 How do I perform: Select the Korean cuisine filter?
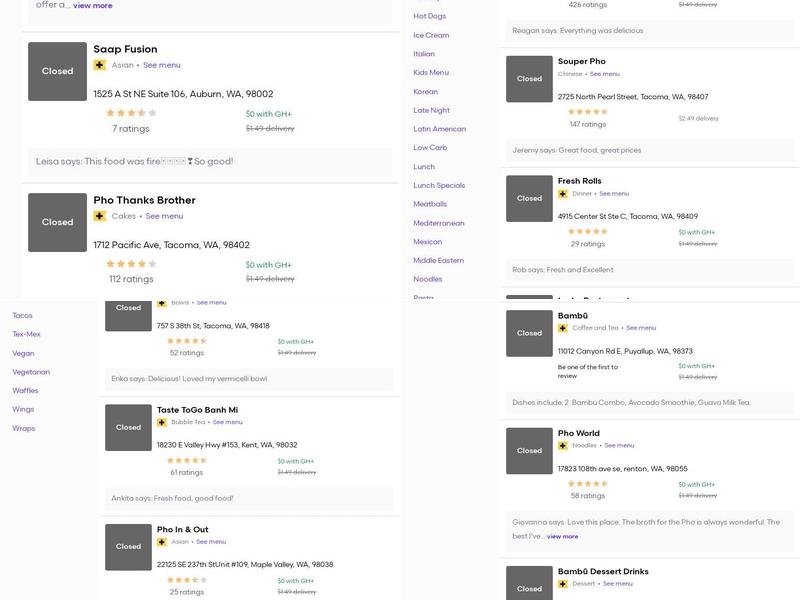tap(425, 91)
